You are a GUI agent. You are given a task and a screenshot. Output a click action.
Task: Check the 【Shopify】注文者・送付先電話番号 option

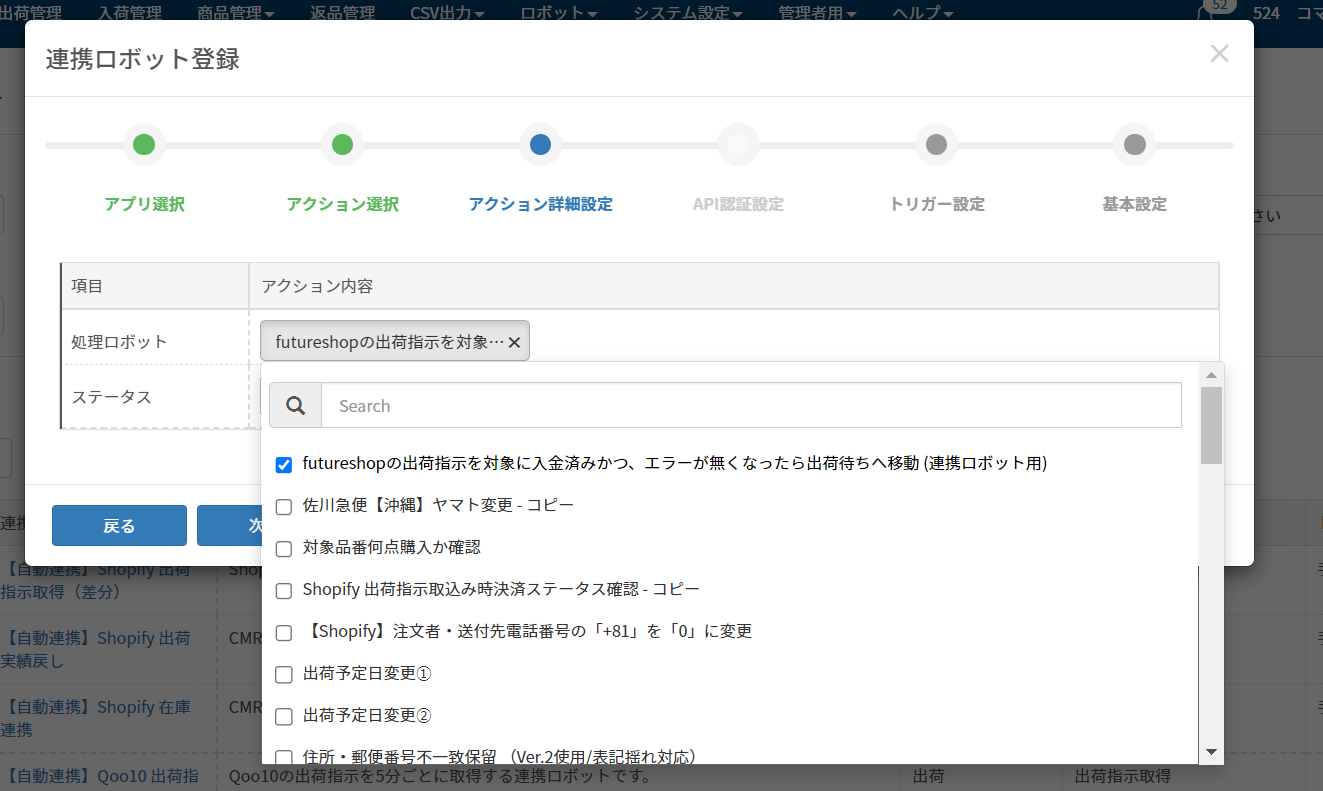pyautogui.click(x=284, y=632)
